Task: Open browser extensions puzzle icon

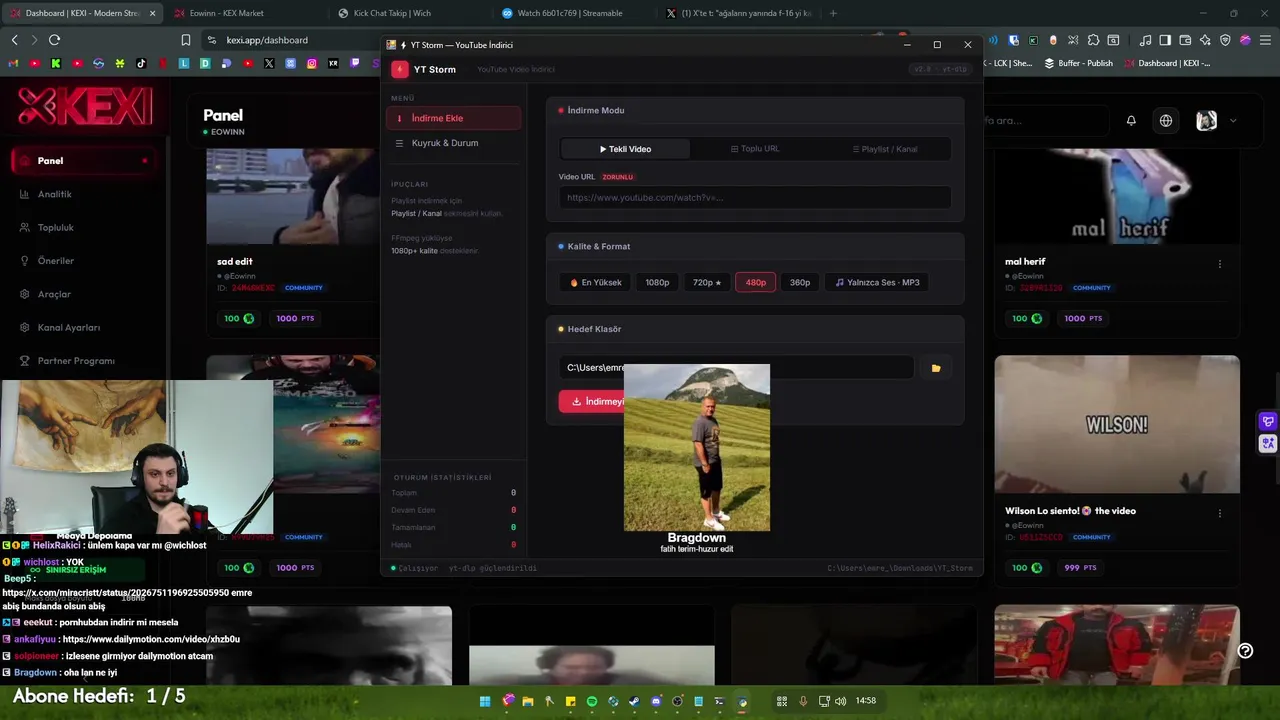Action: click(x=1093, y=40)
